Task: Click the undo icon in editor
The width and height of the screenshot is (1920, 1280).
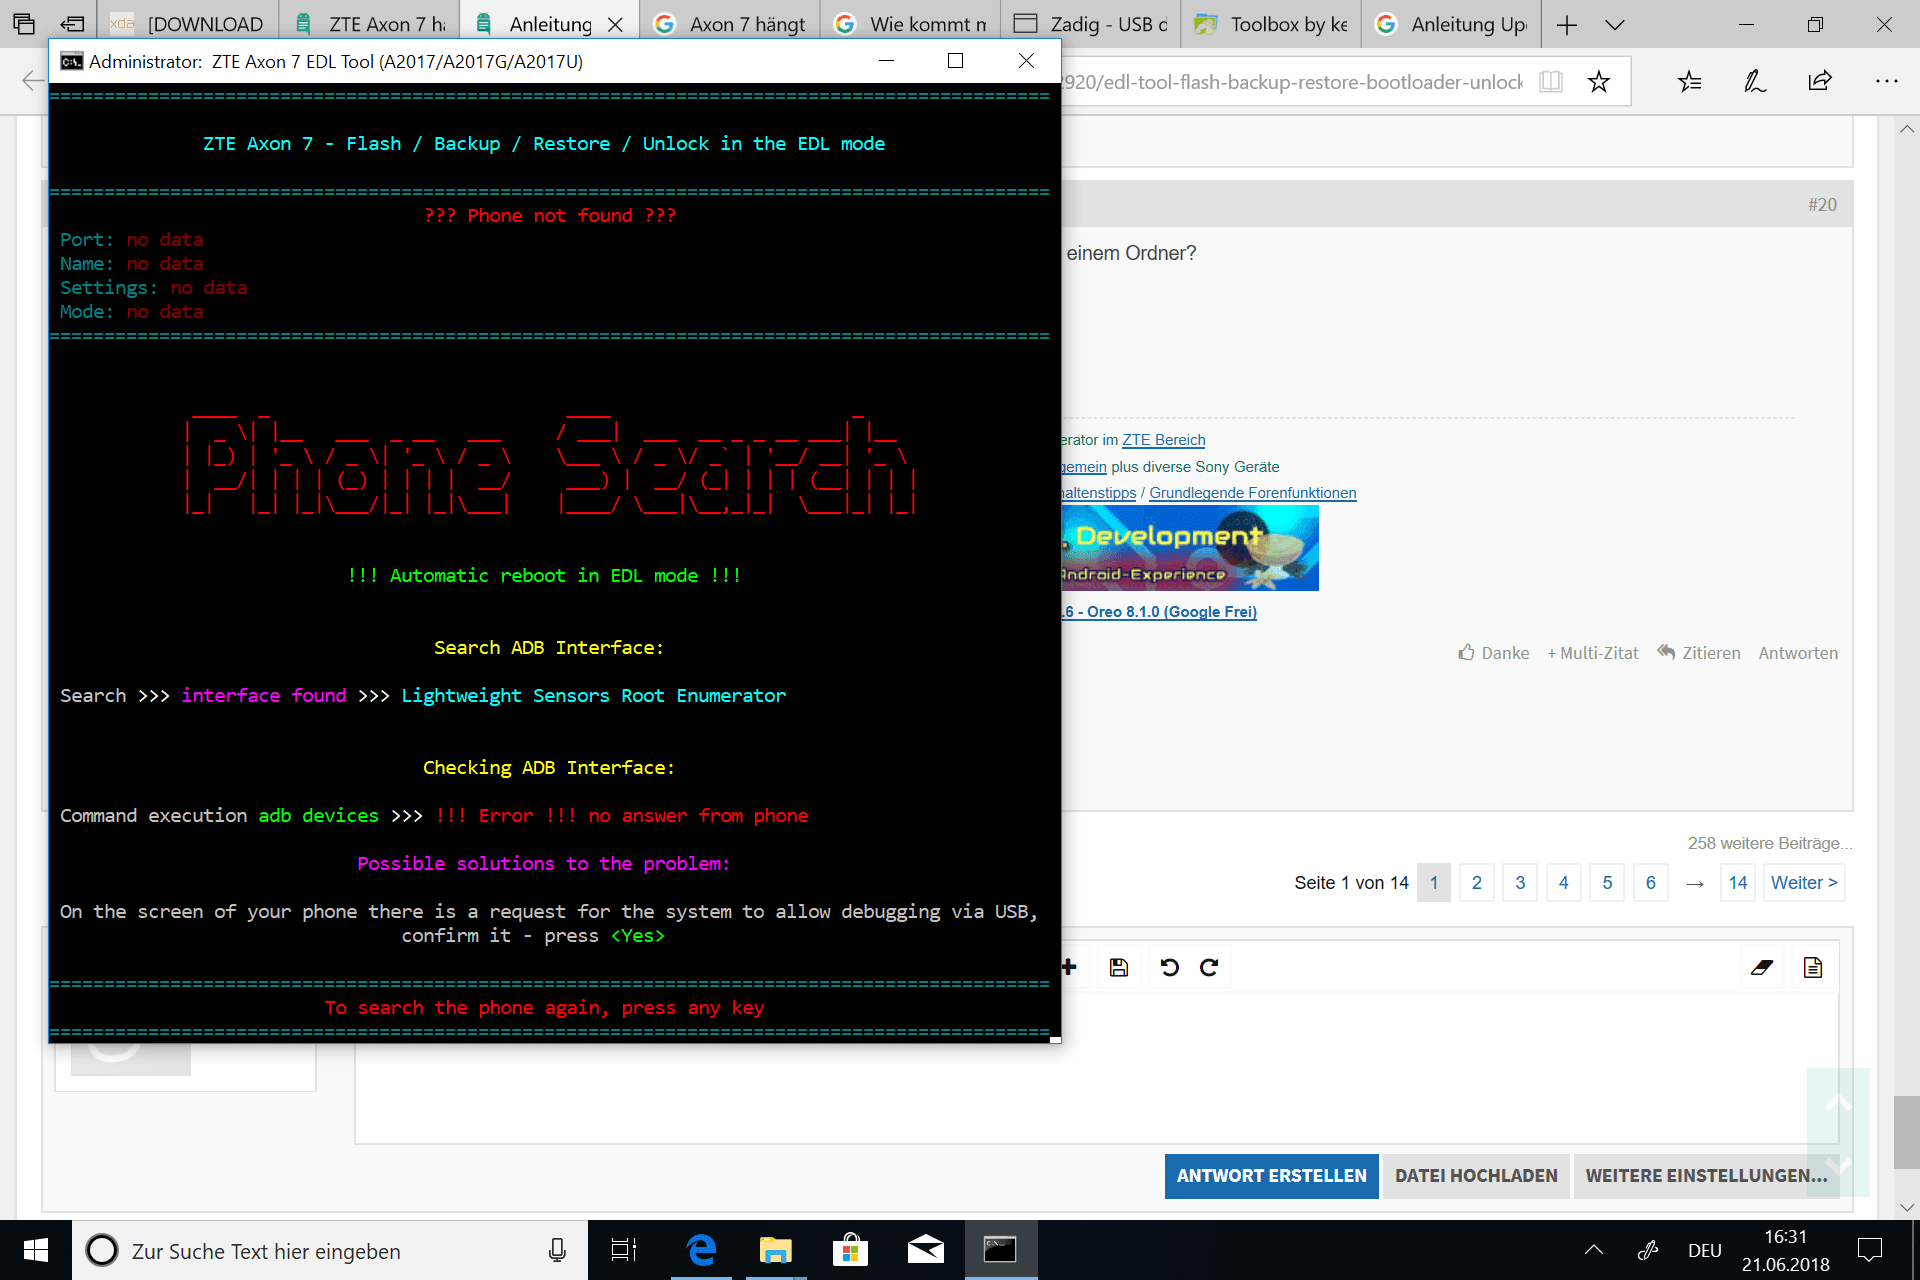Action: tap(1169, 967)
